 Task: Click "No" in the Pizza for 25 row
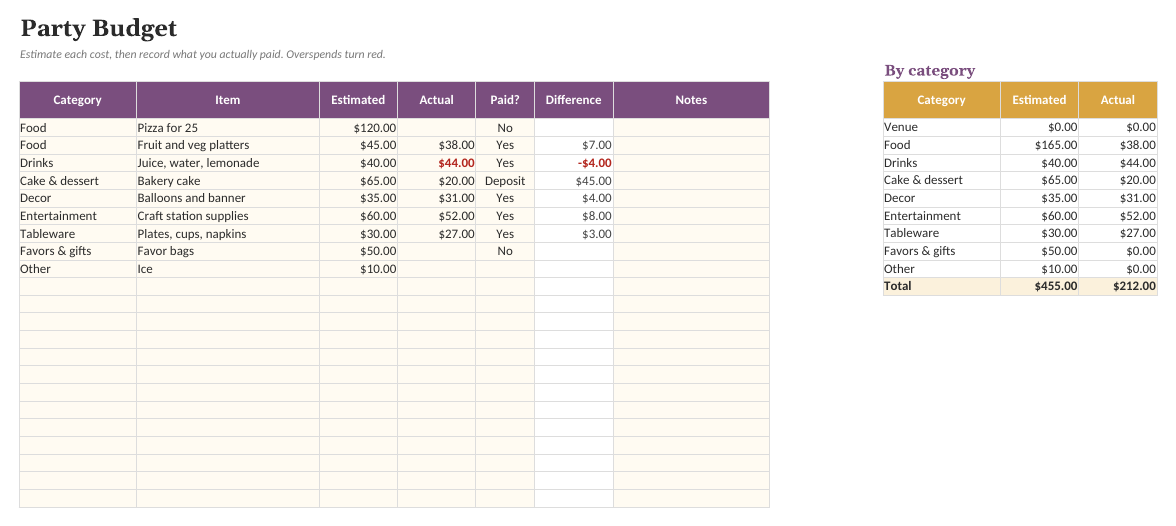(x=505, y=128)
